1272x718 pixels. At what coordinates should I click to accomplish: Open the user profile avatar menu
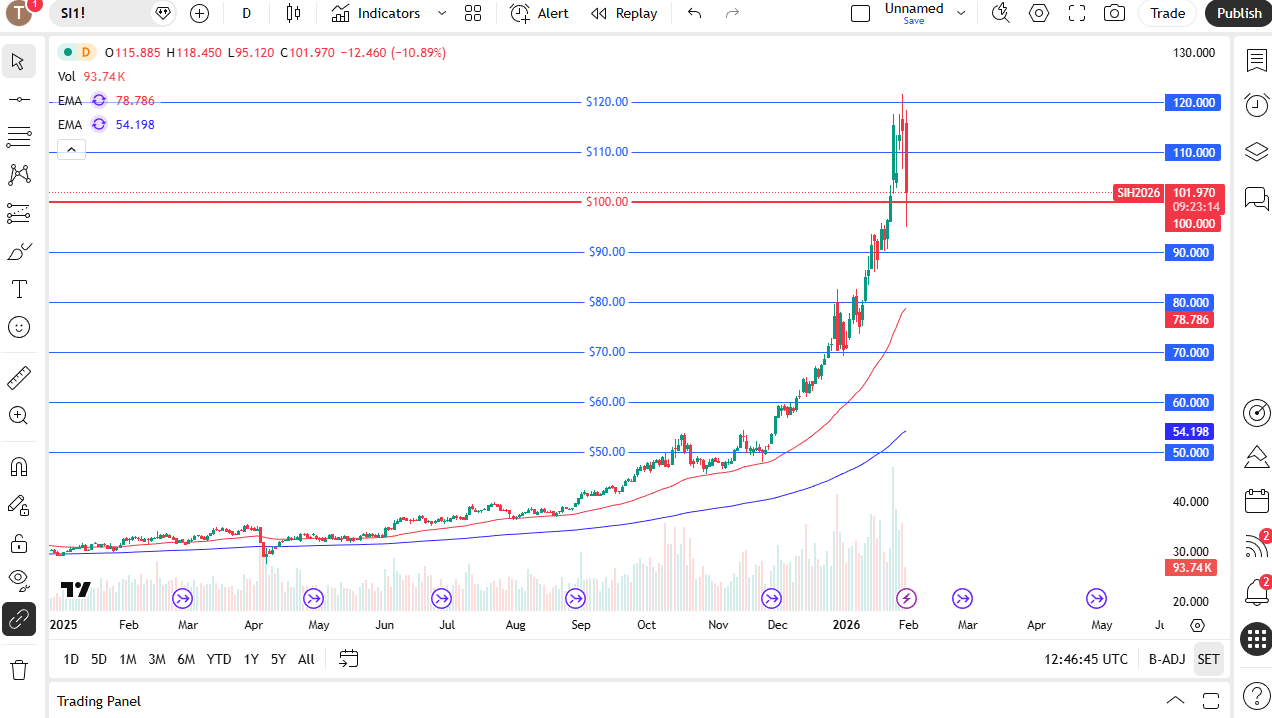pyautogui.click(x=20, y=13)
